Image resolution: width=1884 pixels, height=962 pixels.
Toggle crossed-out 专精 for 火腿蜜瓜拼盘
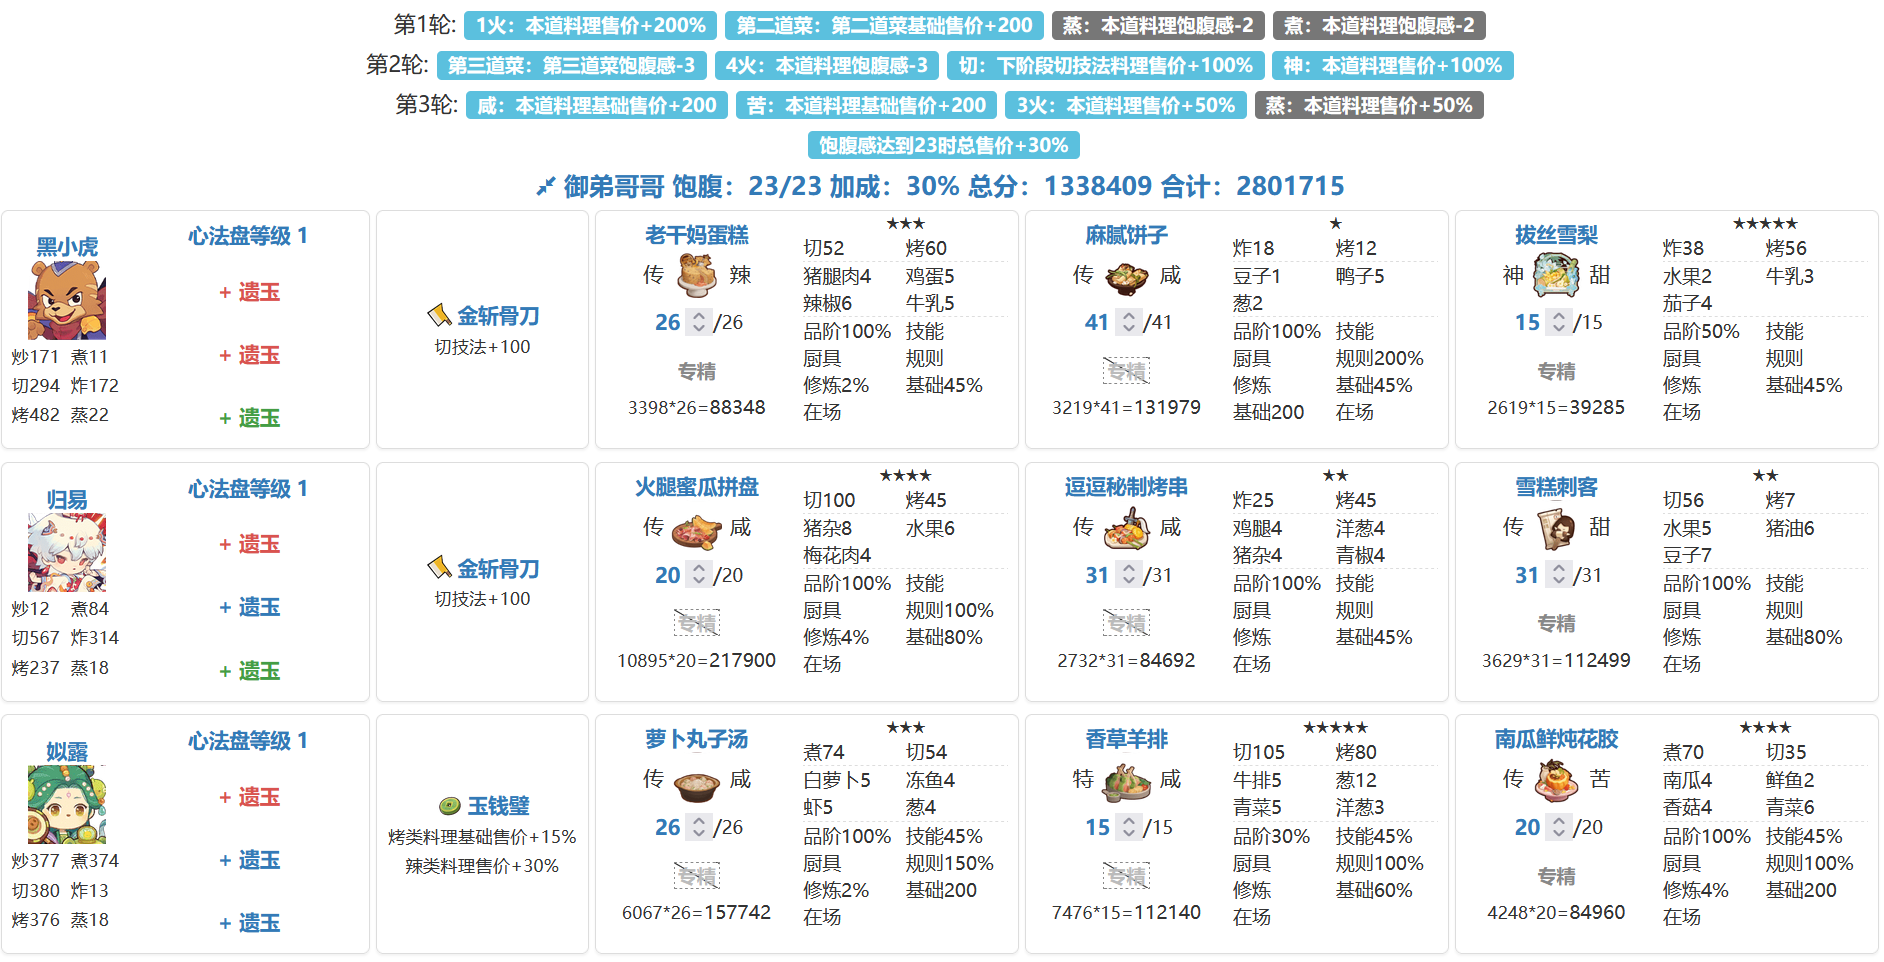697,623
